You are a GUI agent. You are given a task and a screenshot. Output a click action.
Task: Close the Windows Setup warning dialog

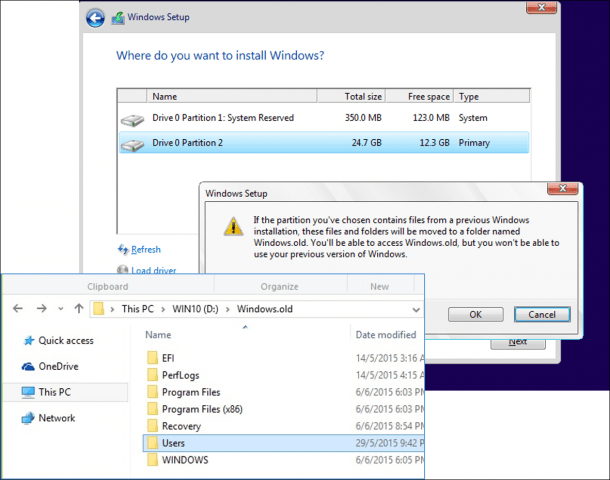(x=563, y=189)
